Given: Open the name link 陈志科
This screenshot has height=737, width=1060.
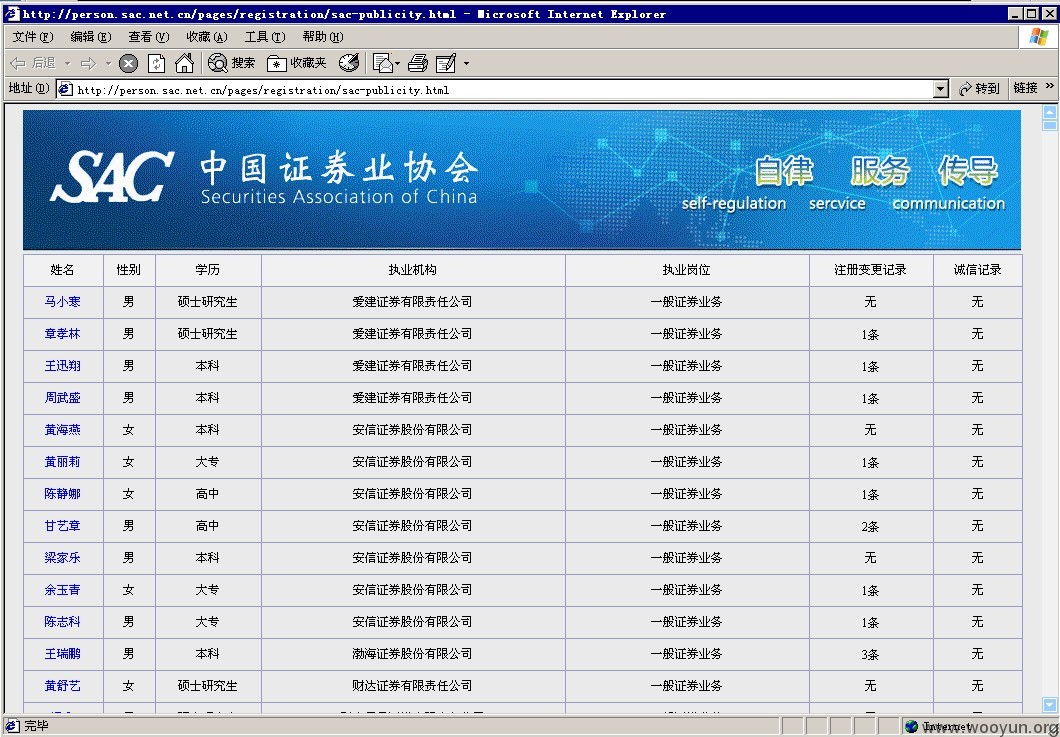Looking at the screenshot, I should [62, 622].
